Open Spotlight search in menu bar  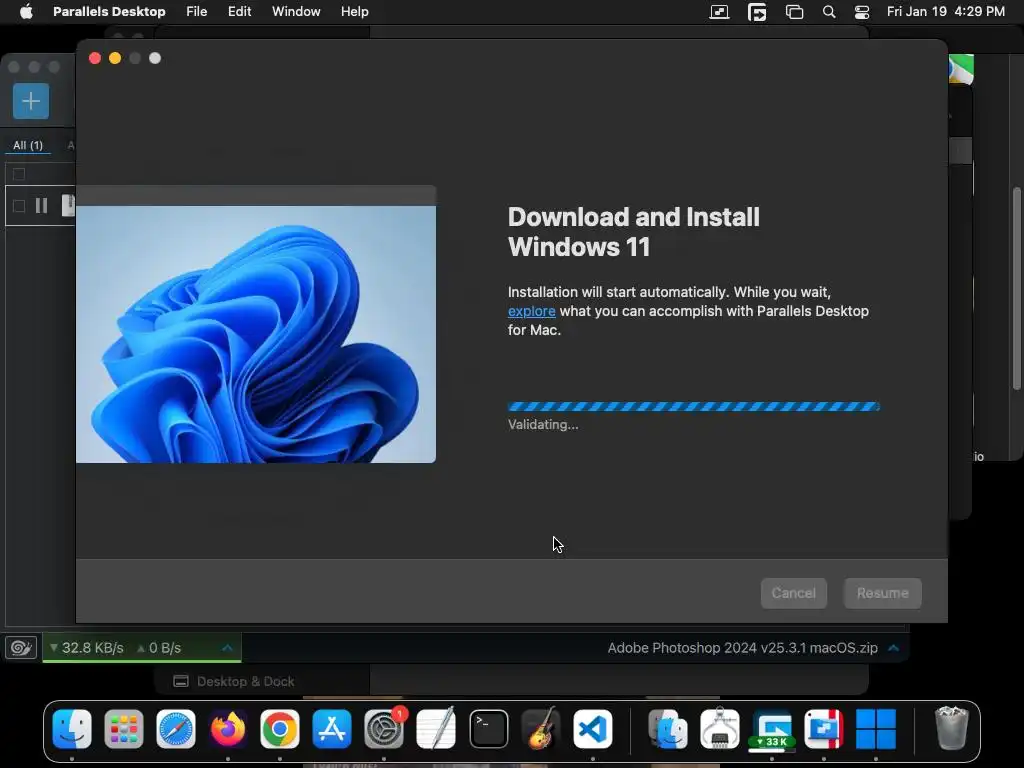[829, 12]
